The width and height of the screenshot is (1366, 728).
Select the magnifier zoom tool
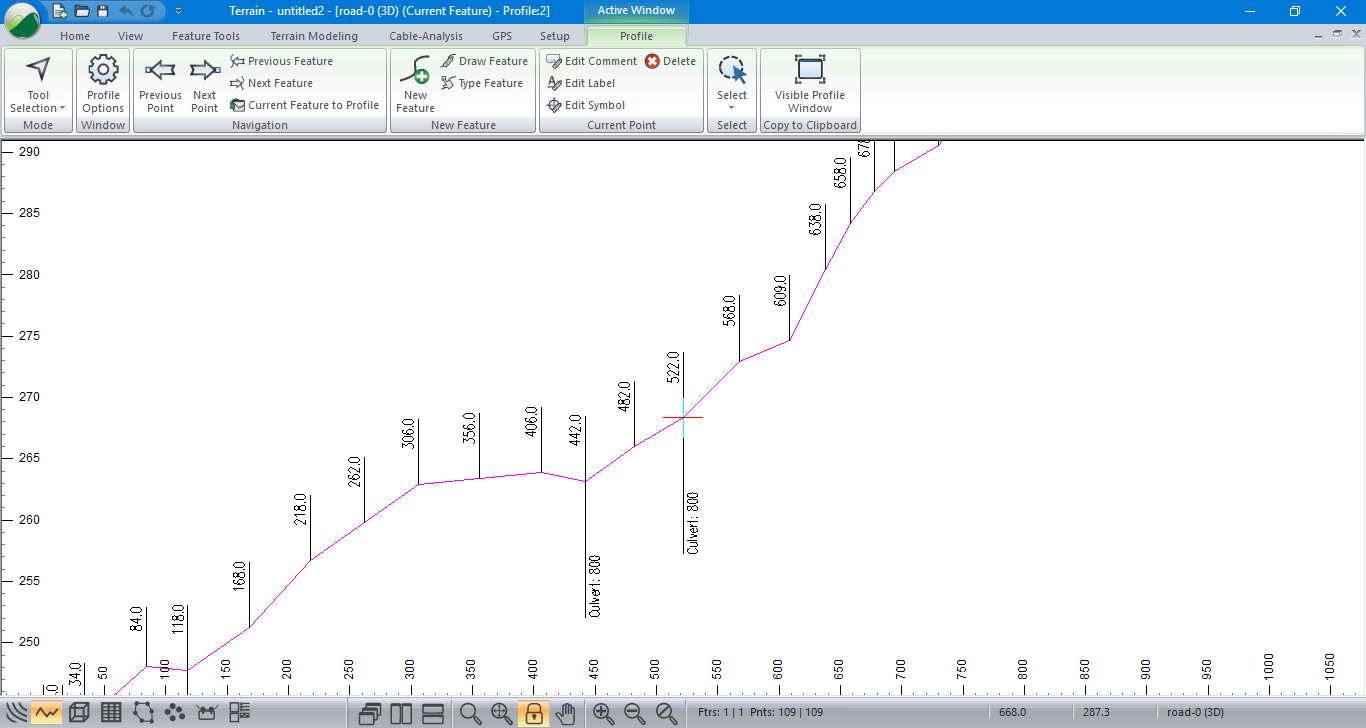[x=470, y=714]
